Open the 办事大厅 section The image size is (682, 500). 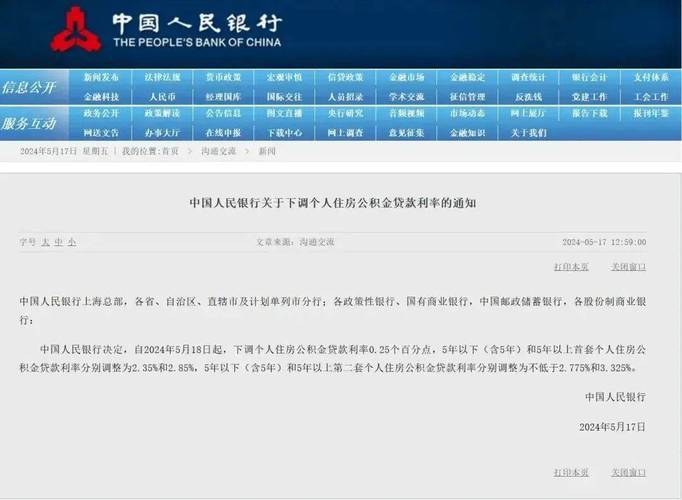[x=162, y=133]
